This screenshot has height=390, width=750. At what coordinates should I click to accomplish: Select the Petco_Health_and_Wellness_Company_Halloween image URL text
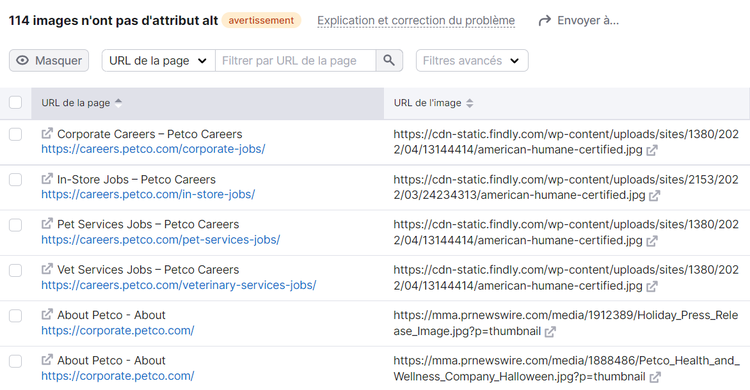click(566, 368)
